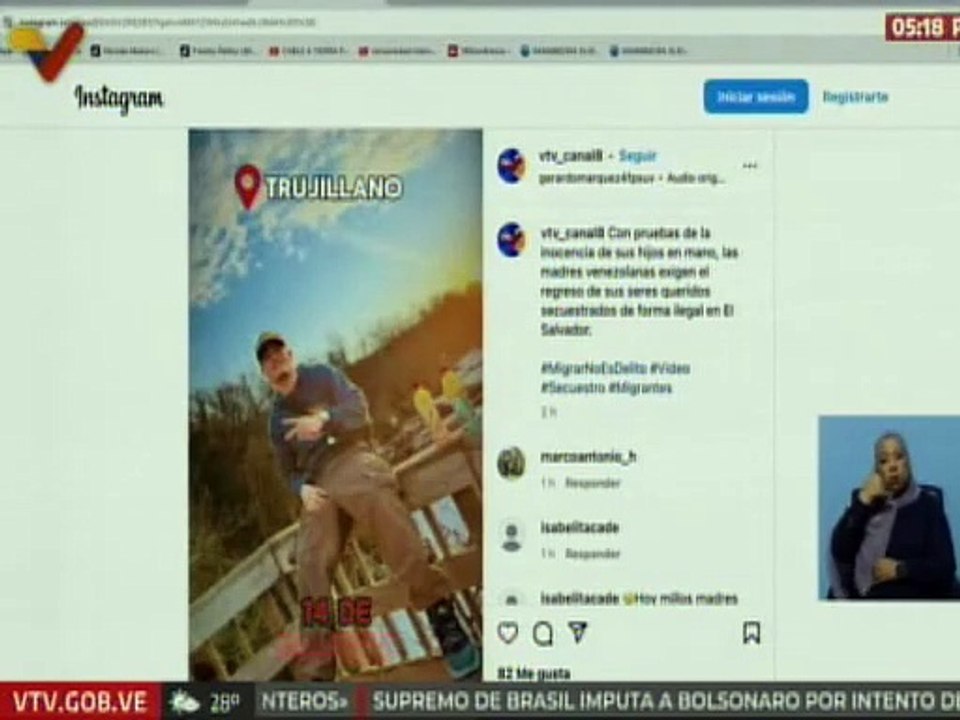Click the Iniciar sesión button
Image resolution: width=960 pixels, height=720 pixels.
pos(756,97)
